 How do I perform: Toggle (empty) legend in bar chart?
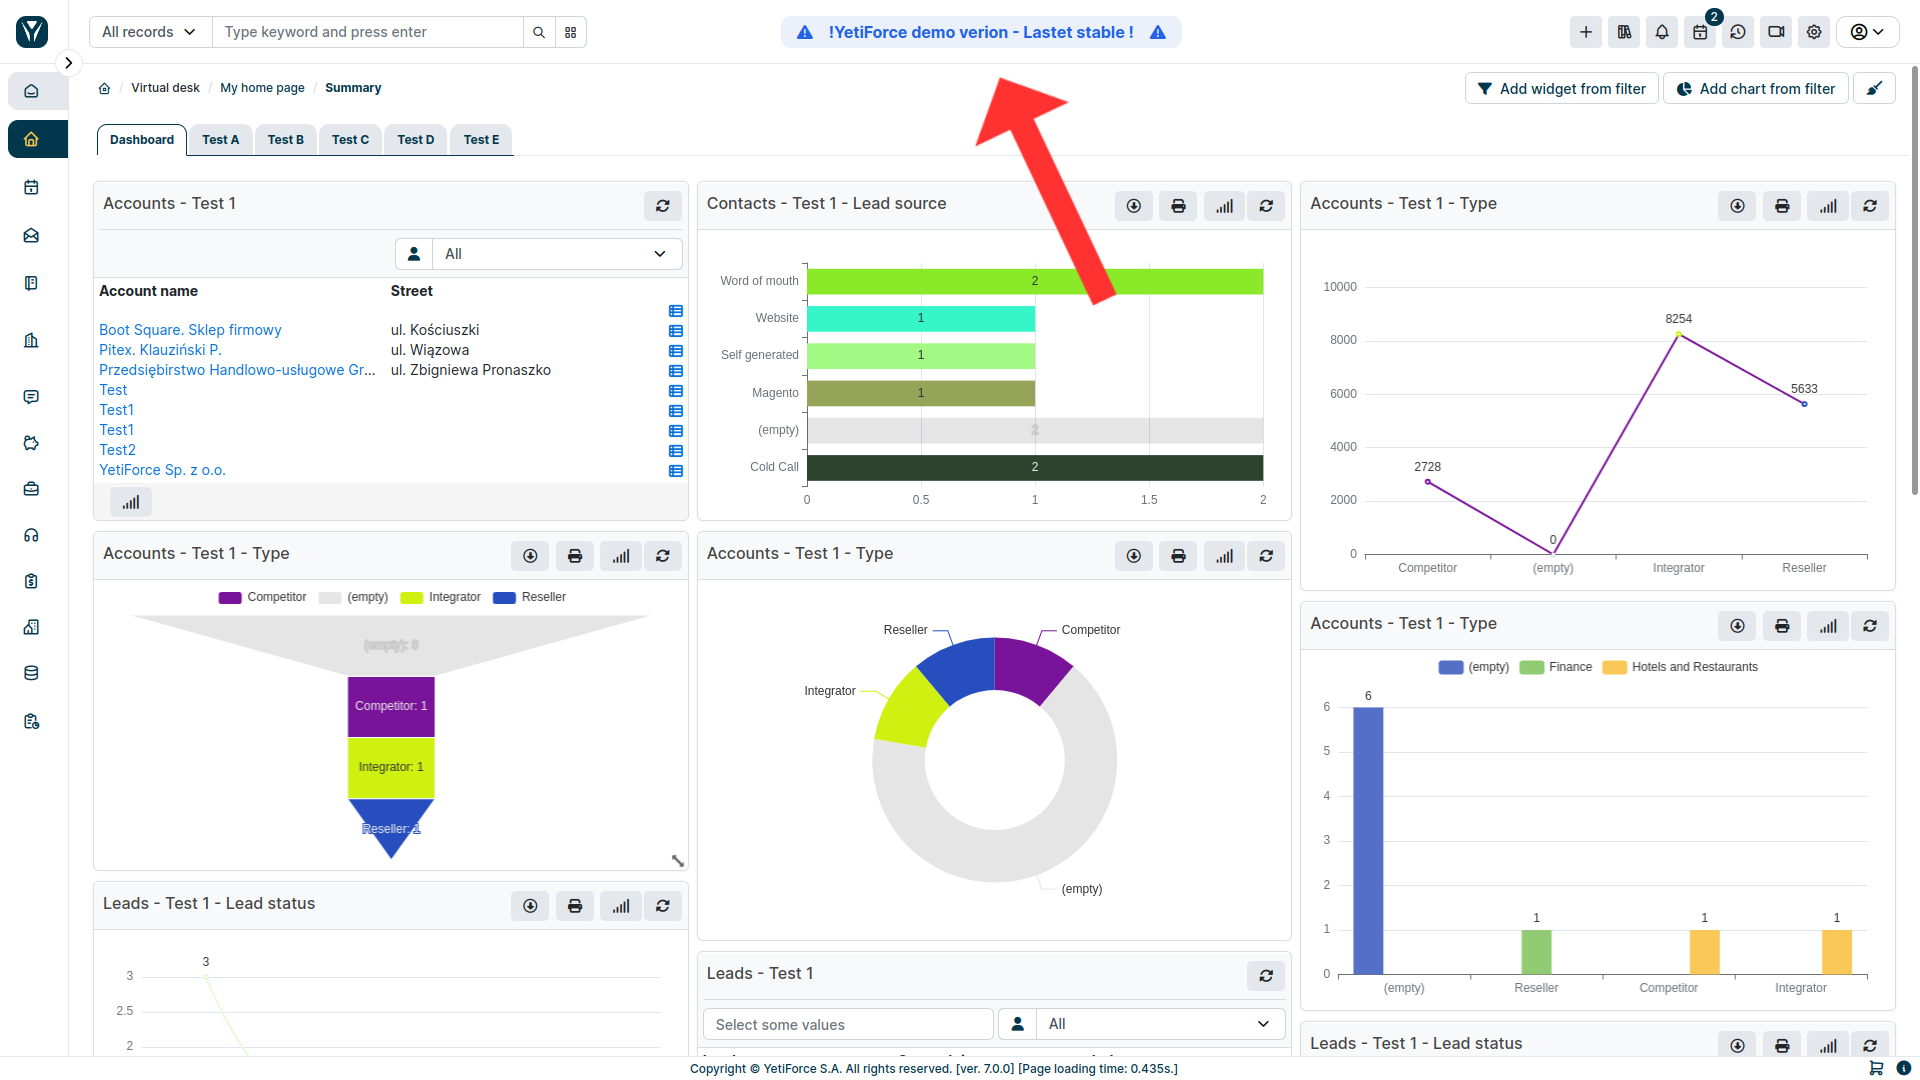pyautogui.click(x=1474, y=667)
